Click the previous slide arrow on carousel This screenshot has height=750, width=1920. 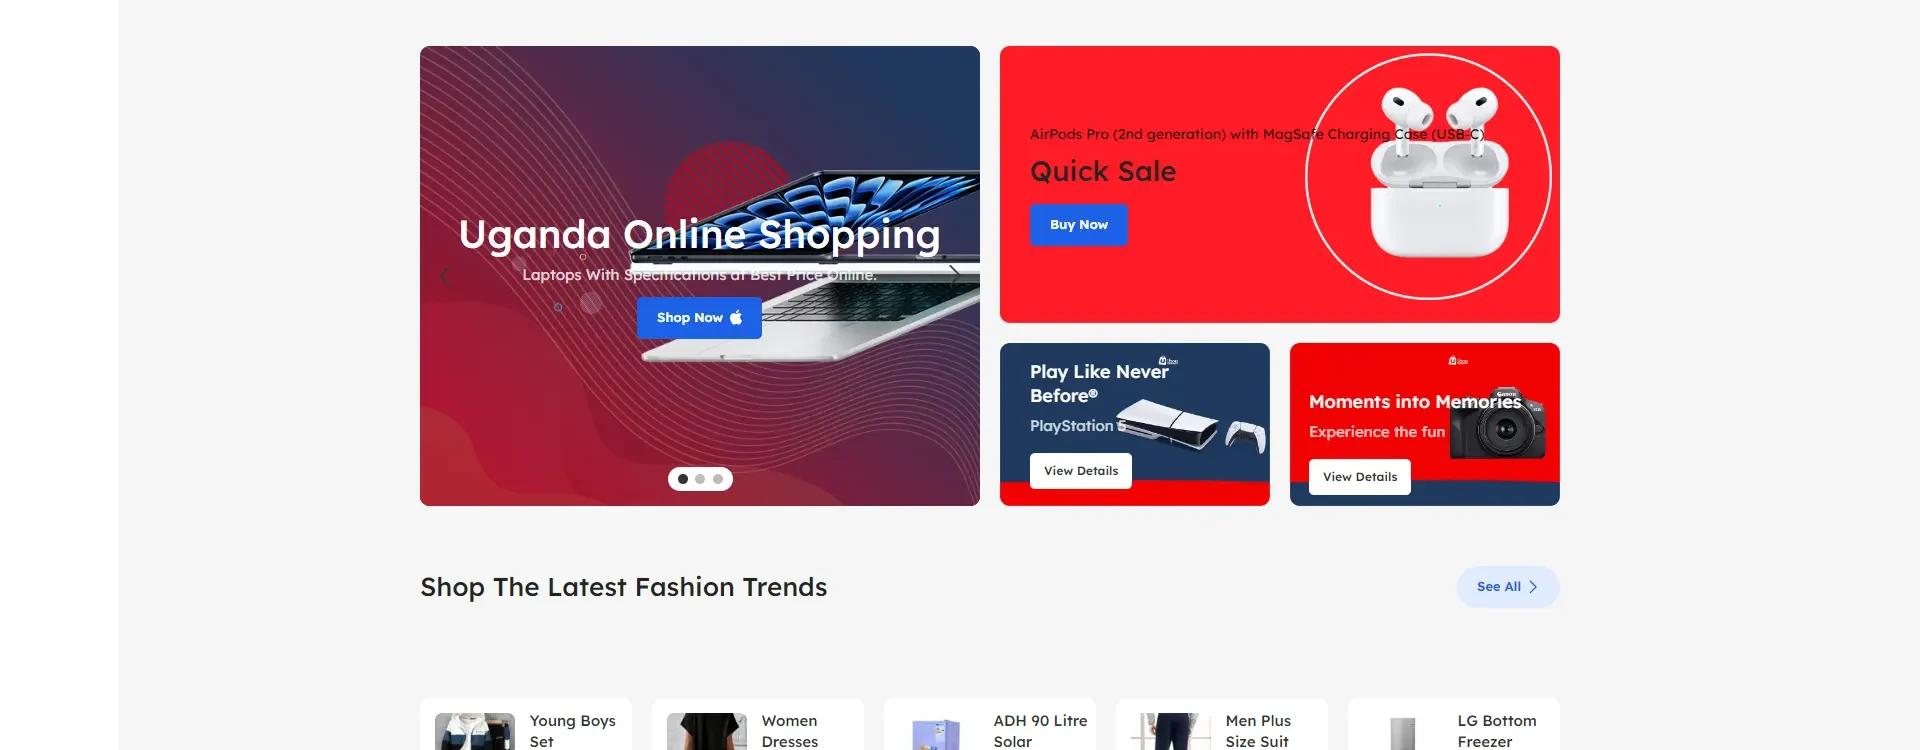point(446,276)
